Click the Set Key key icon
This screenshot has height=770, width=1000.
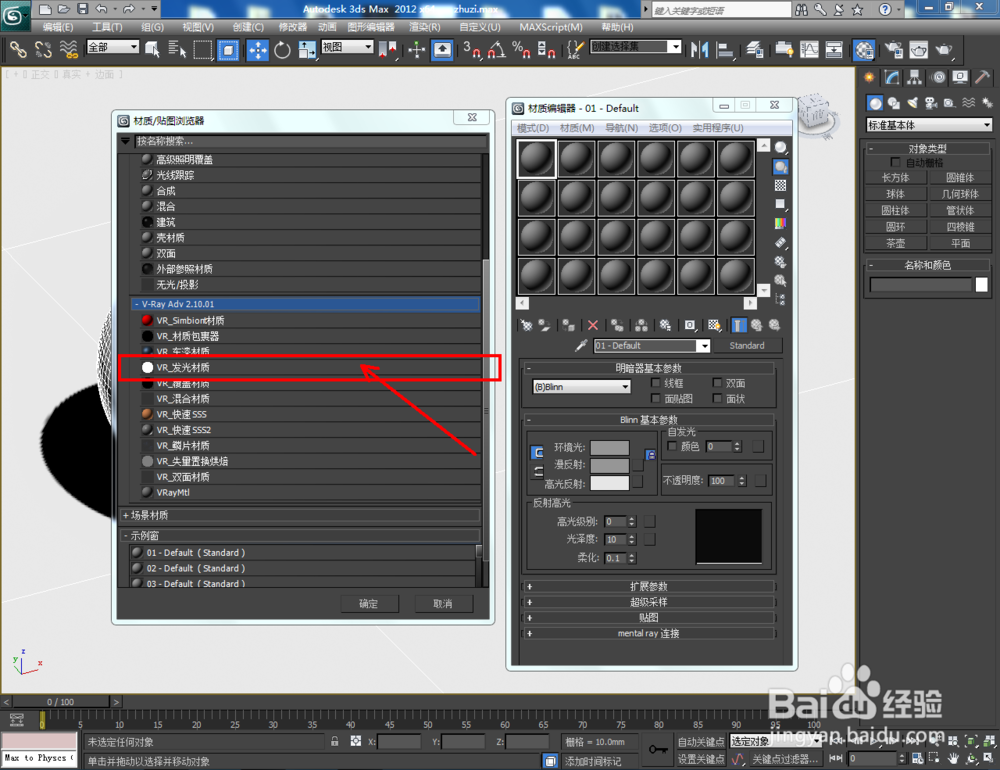point(658,749)
